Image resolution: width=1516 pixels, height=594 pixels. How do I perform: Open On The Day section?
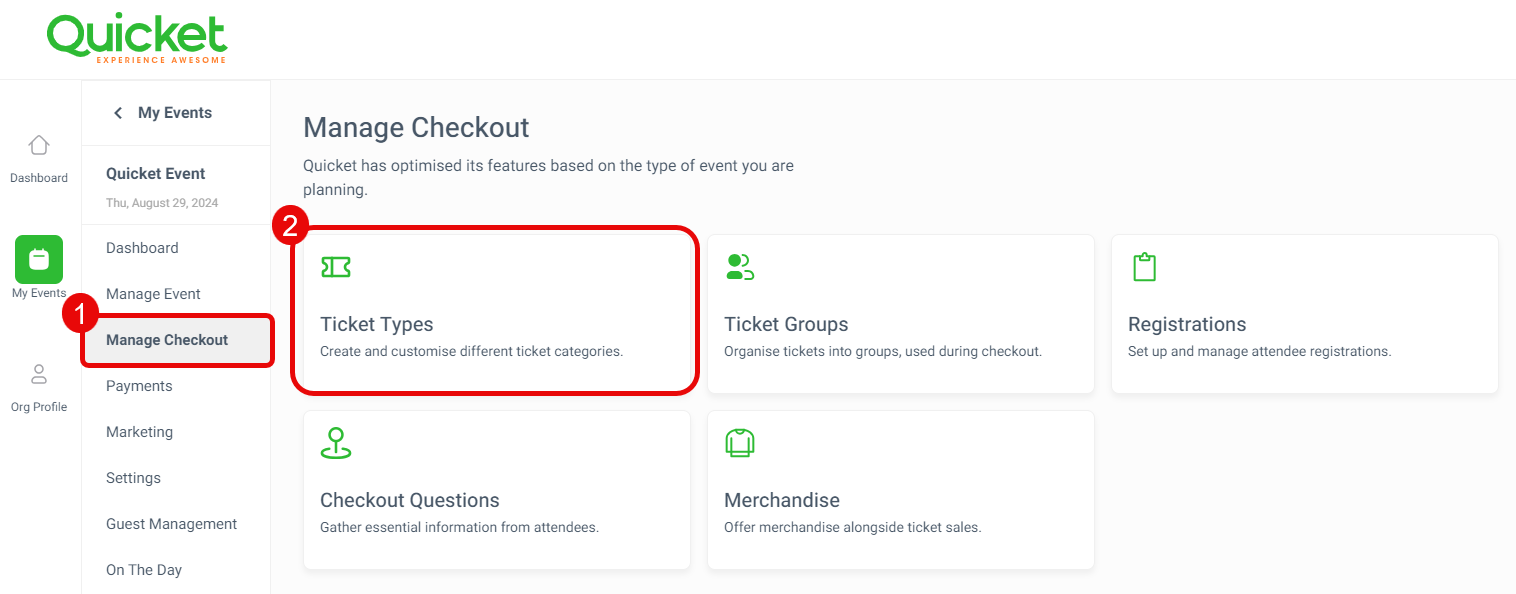144,570
